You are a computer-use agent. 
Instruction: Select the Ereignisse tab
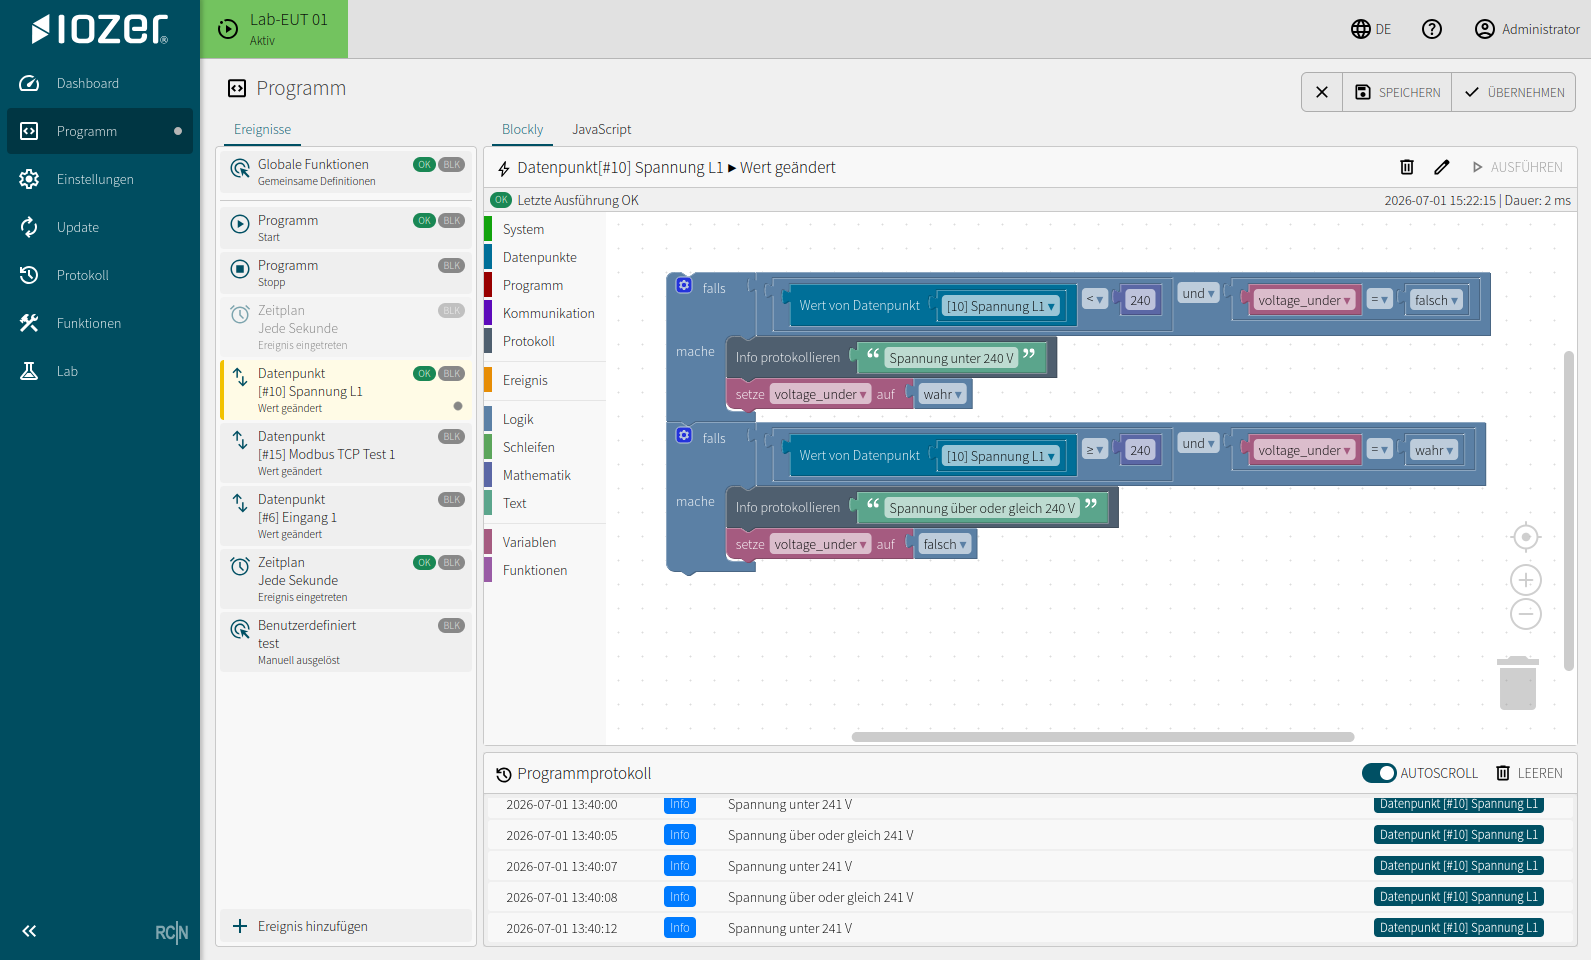point(263,129)
